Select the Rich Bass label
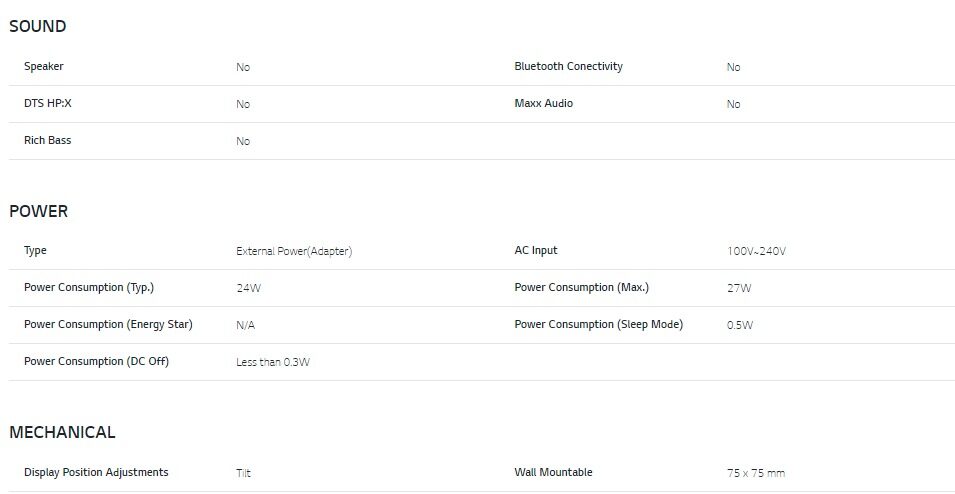The image size is (955, 494). pyautogui.click(x=47, y=140)
